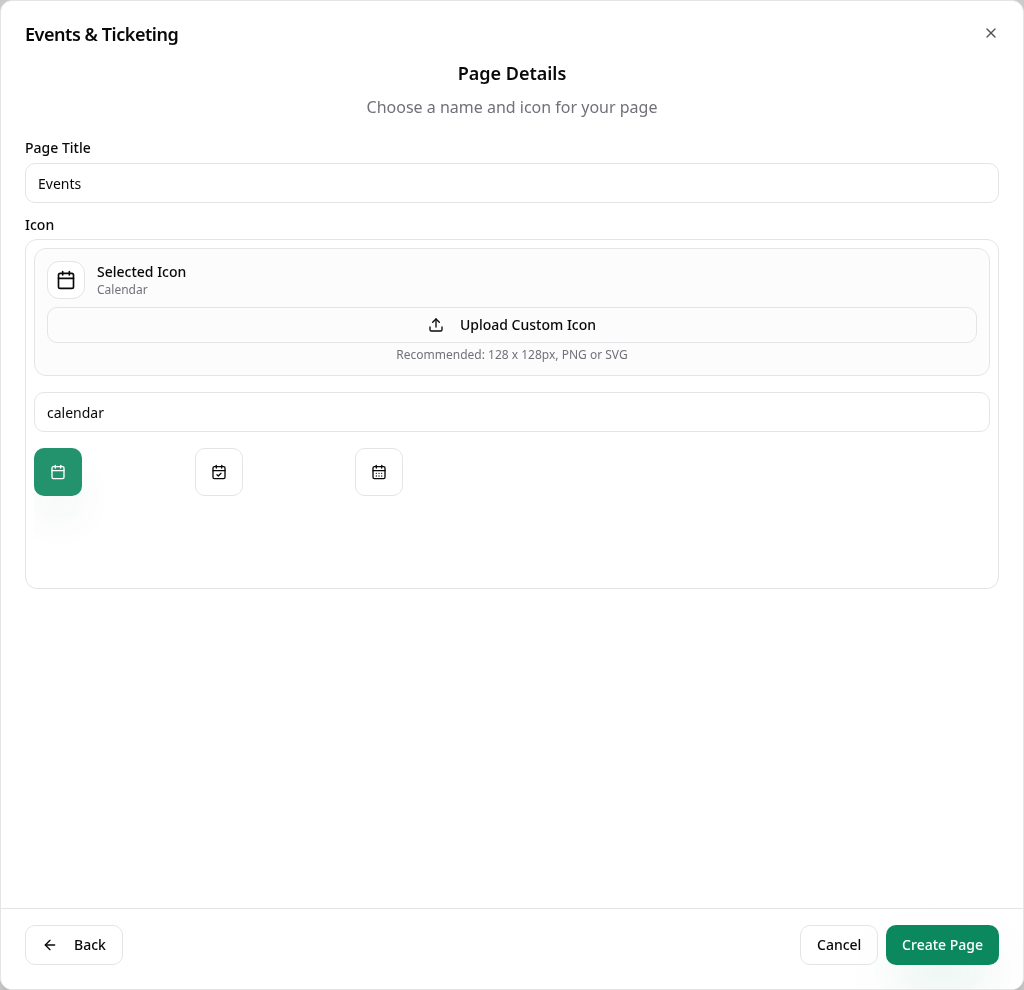
Task: Click the 'Page Details' heading
Action: (512, 74)
